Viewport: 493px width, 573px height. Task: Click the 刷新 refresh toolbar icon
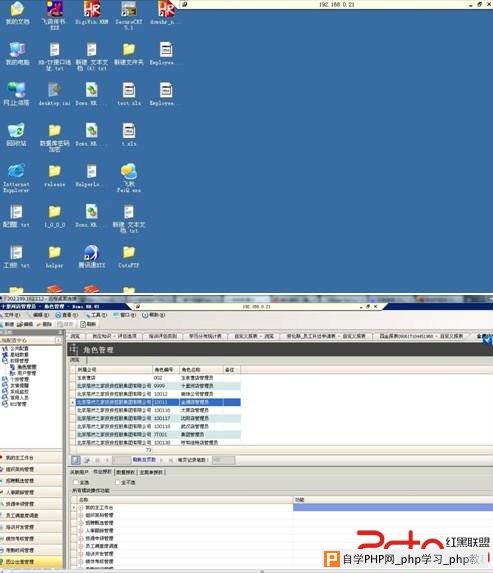(x=88, y=324)
